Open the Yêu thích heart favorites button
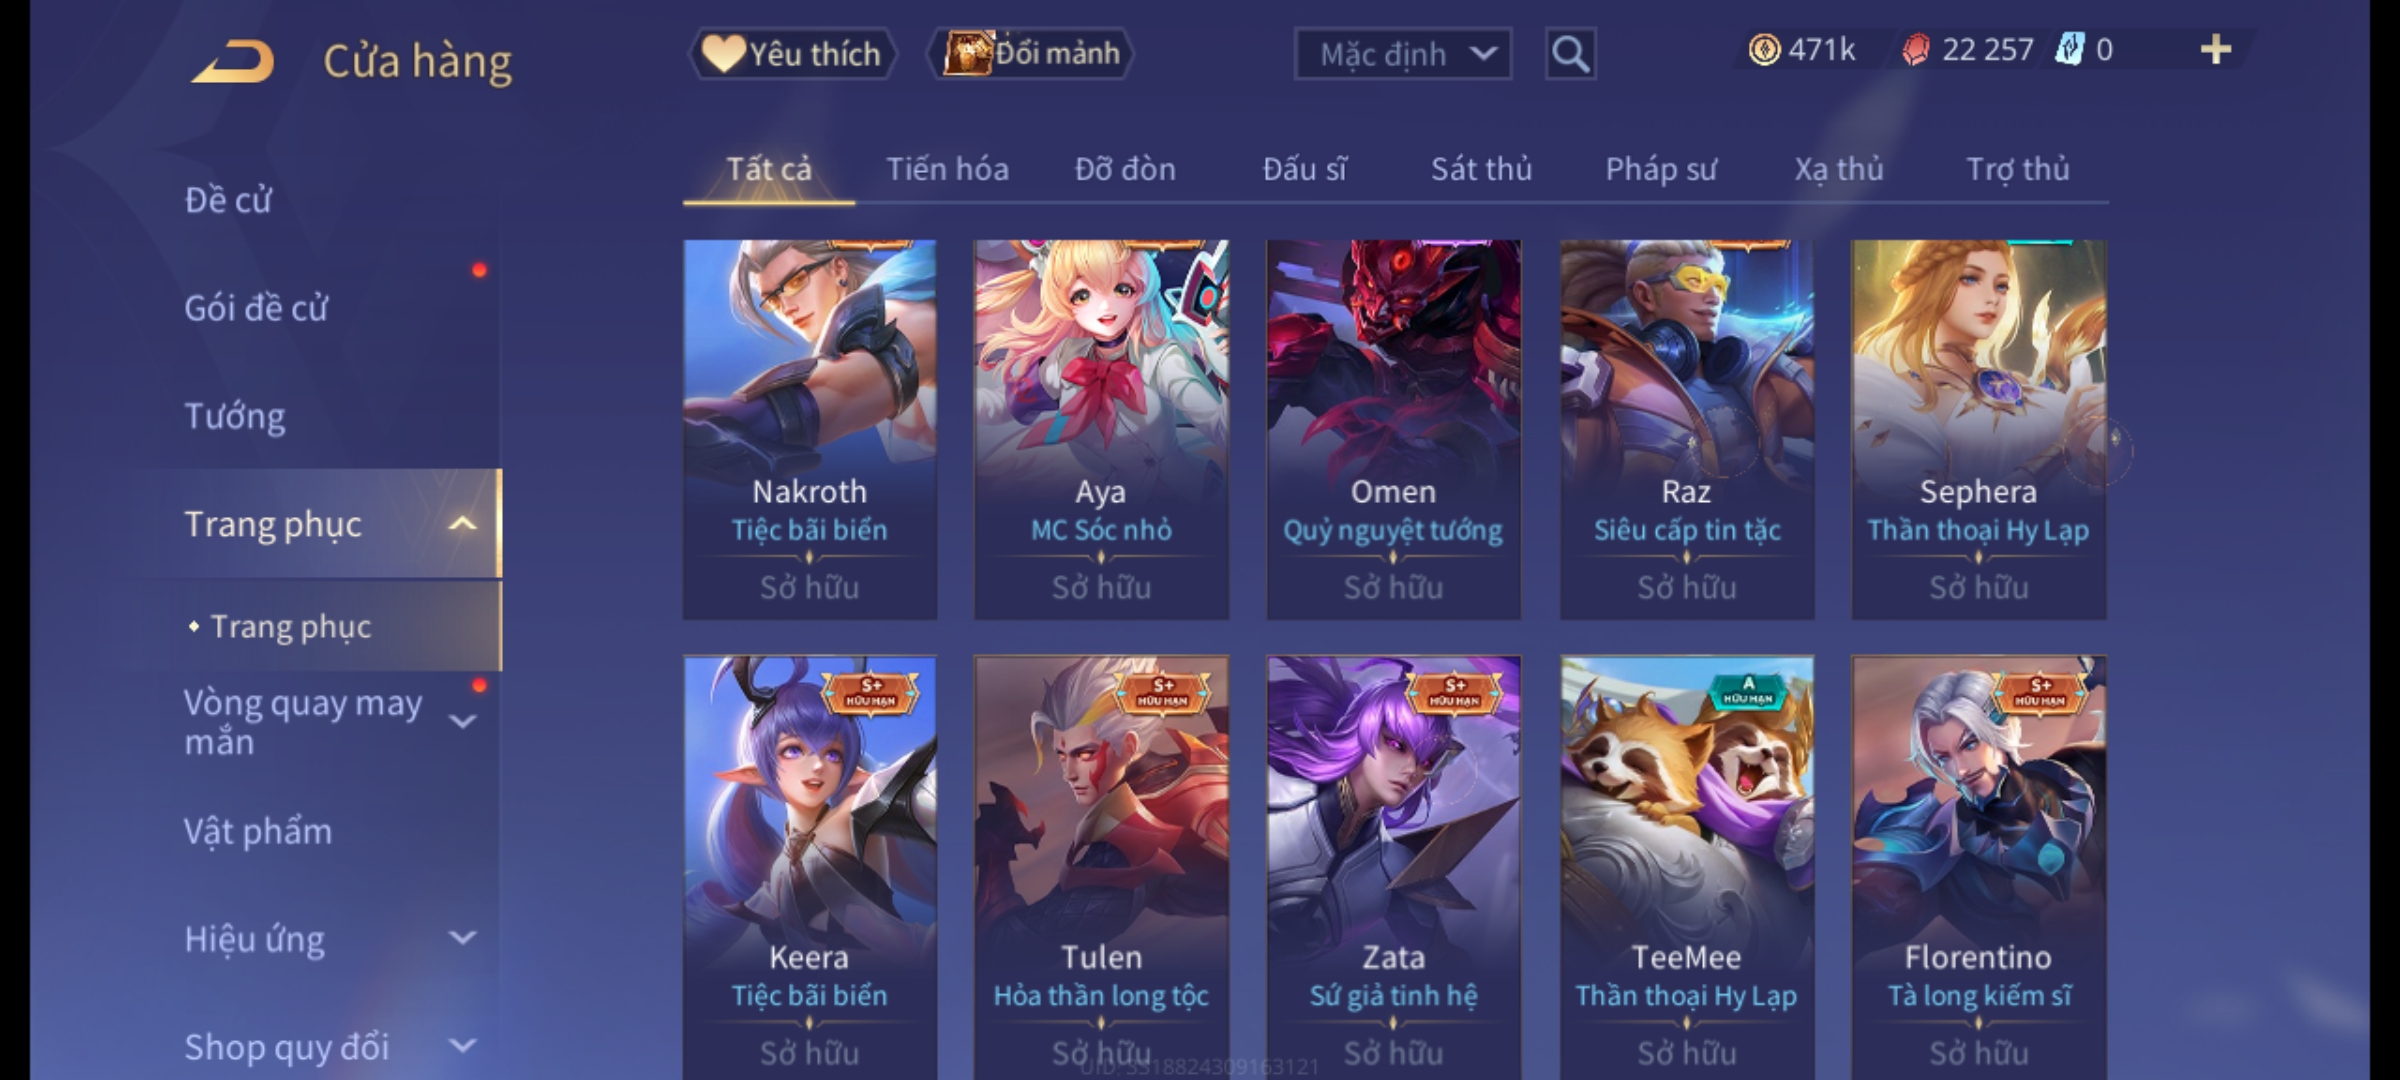Screen dimensions: 2400x1080 (792, 54)
